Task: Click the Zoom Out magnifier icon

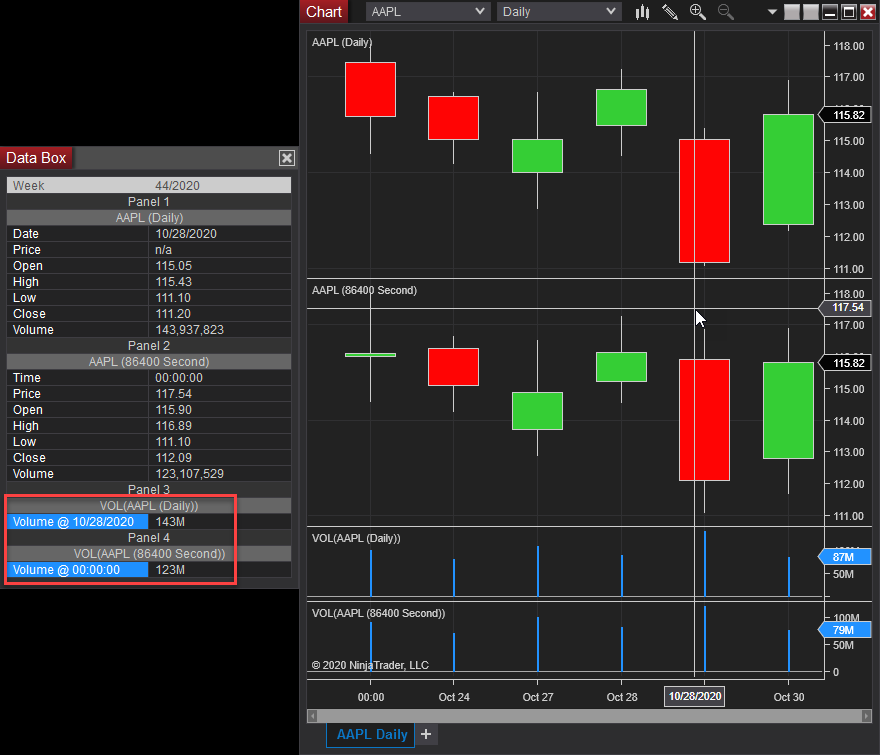Action: (726, 12)
